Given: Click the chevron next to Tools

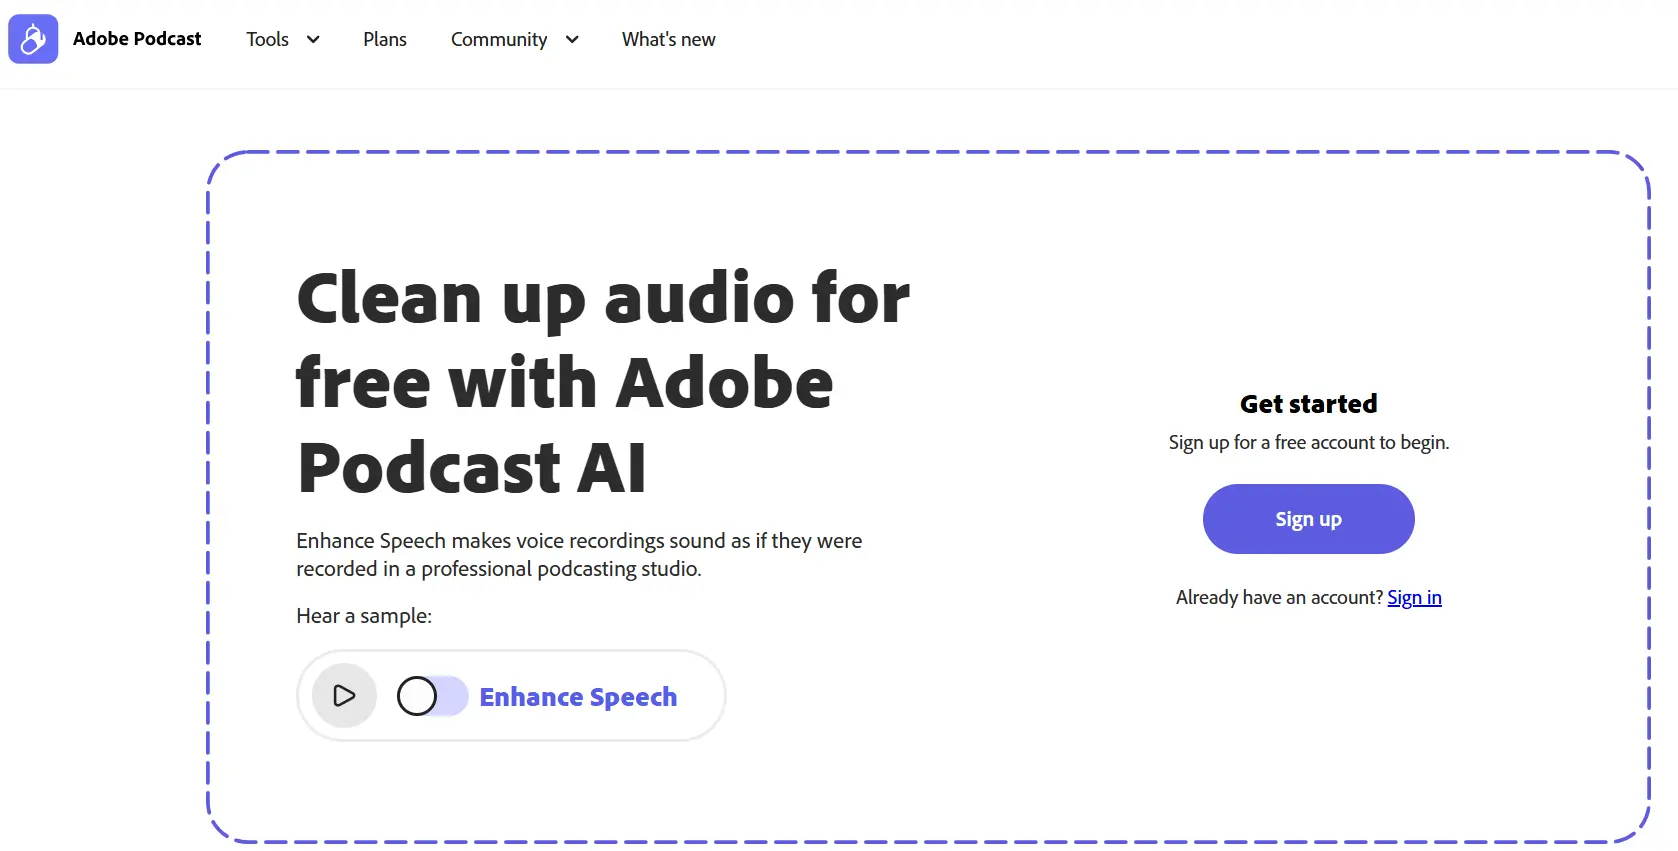Looking at the screenshot, I should point(313,40).
